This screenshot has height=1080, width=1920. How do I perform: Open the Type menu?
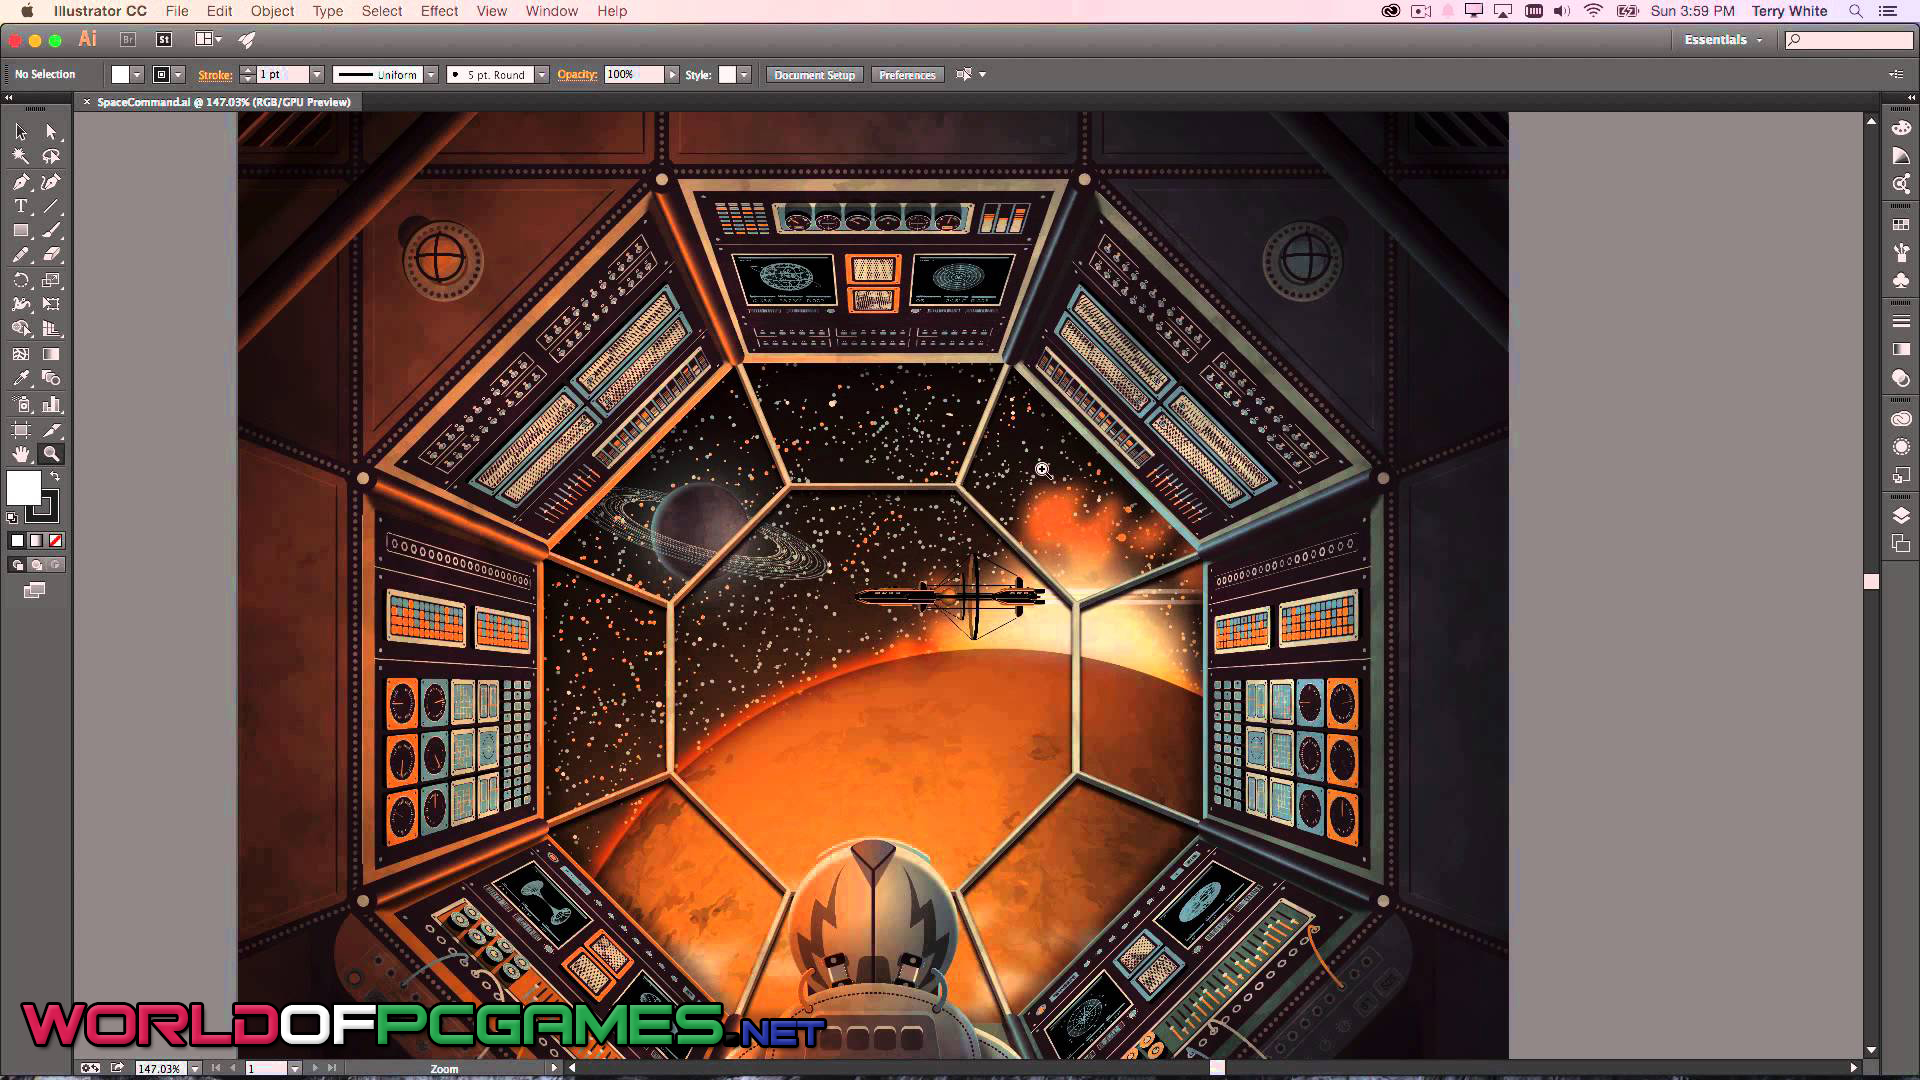point(327,11)
